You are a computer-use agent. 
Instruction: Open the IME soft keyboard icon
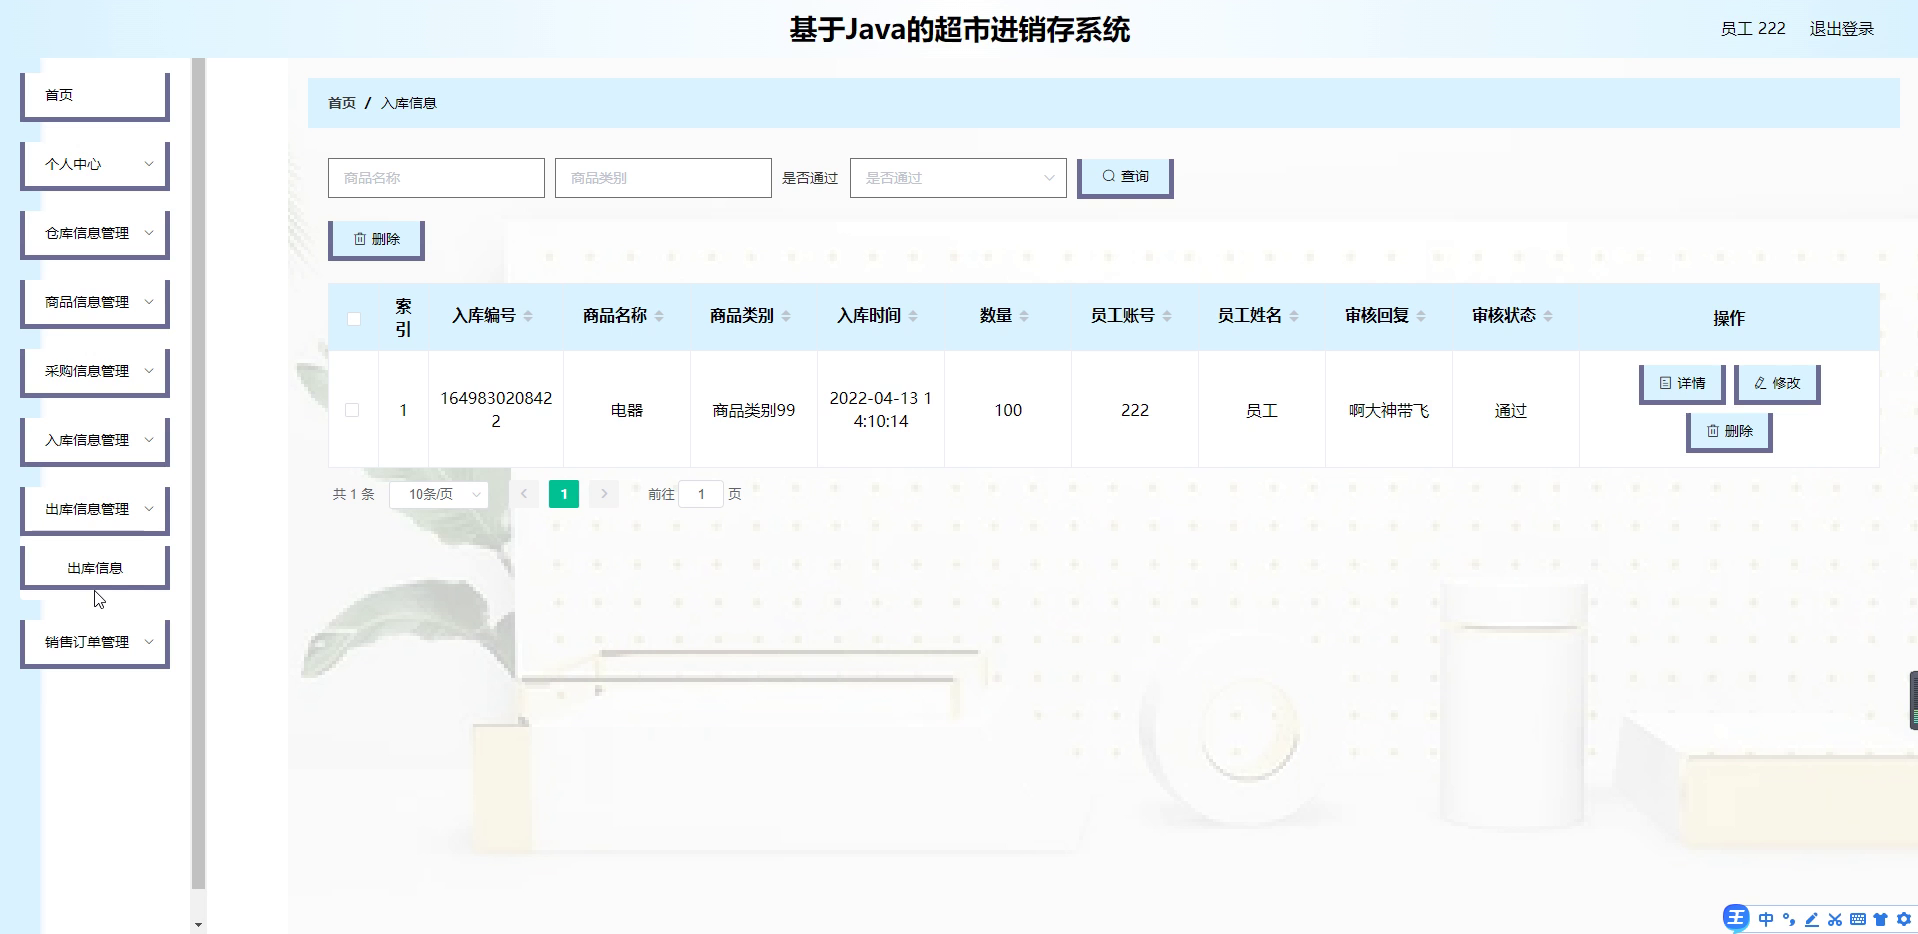click(x=1858, y=919)
